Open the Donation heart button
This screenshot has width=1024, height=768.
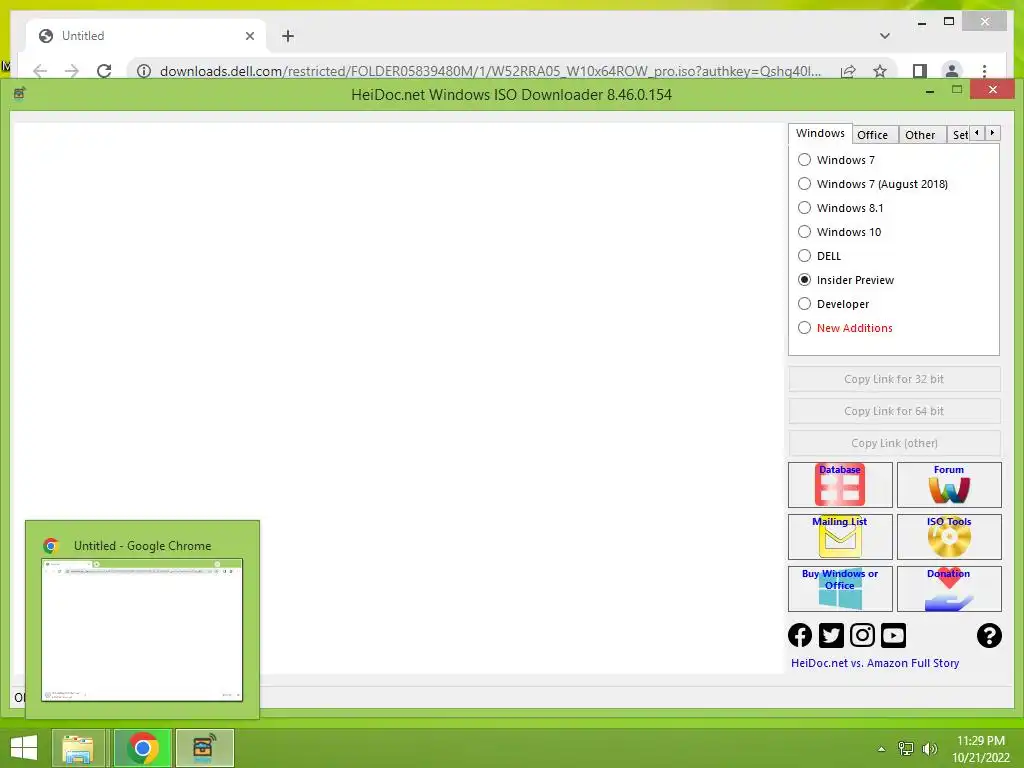[949, 588]
